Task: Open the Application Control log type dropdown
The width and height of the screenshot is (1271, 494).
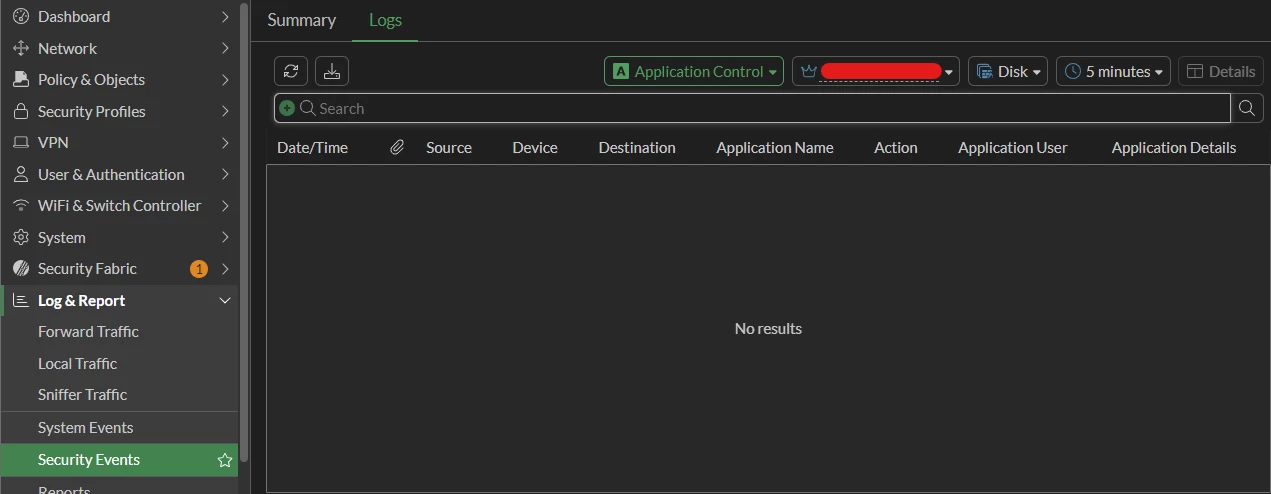Action: pyautogui.click(x=694, y=71)
